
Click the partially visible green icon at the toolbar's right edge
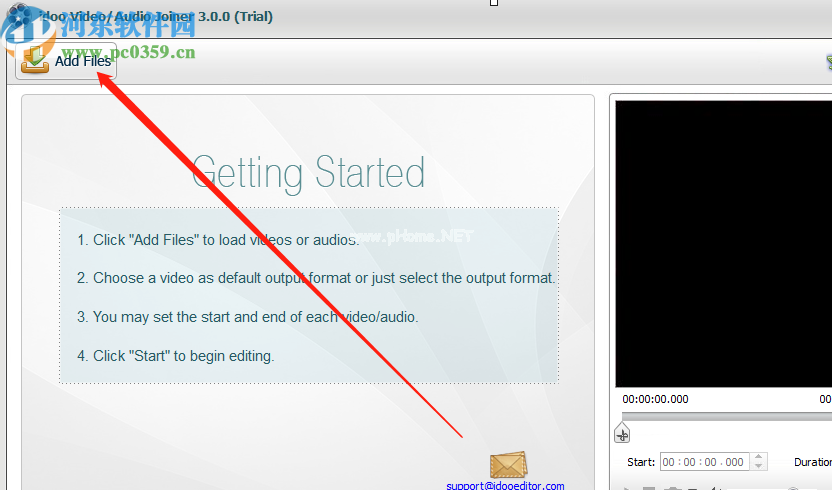[829, 62]
